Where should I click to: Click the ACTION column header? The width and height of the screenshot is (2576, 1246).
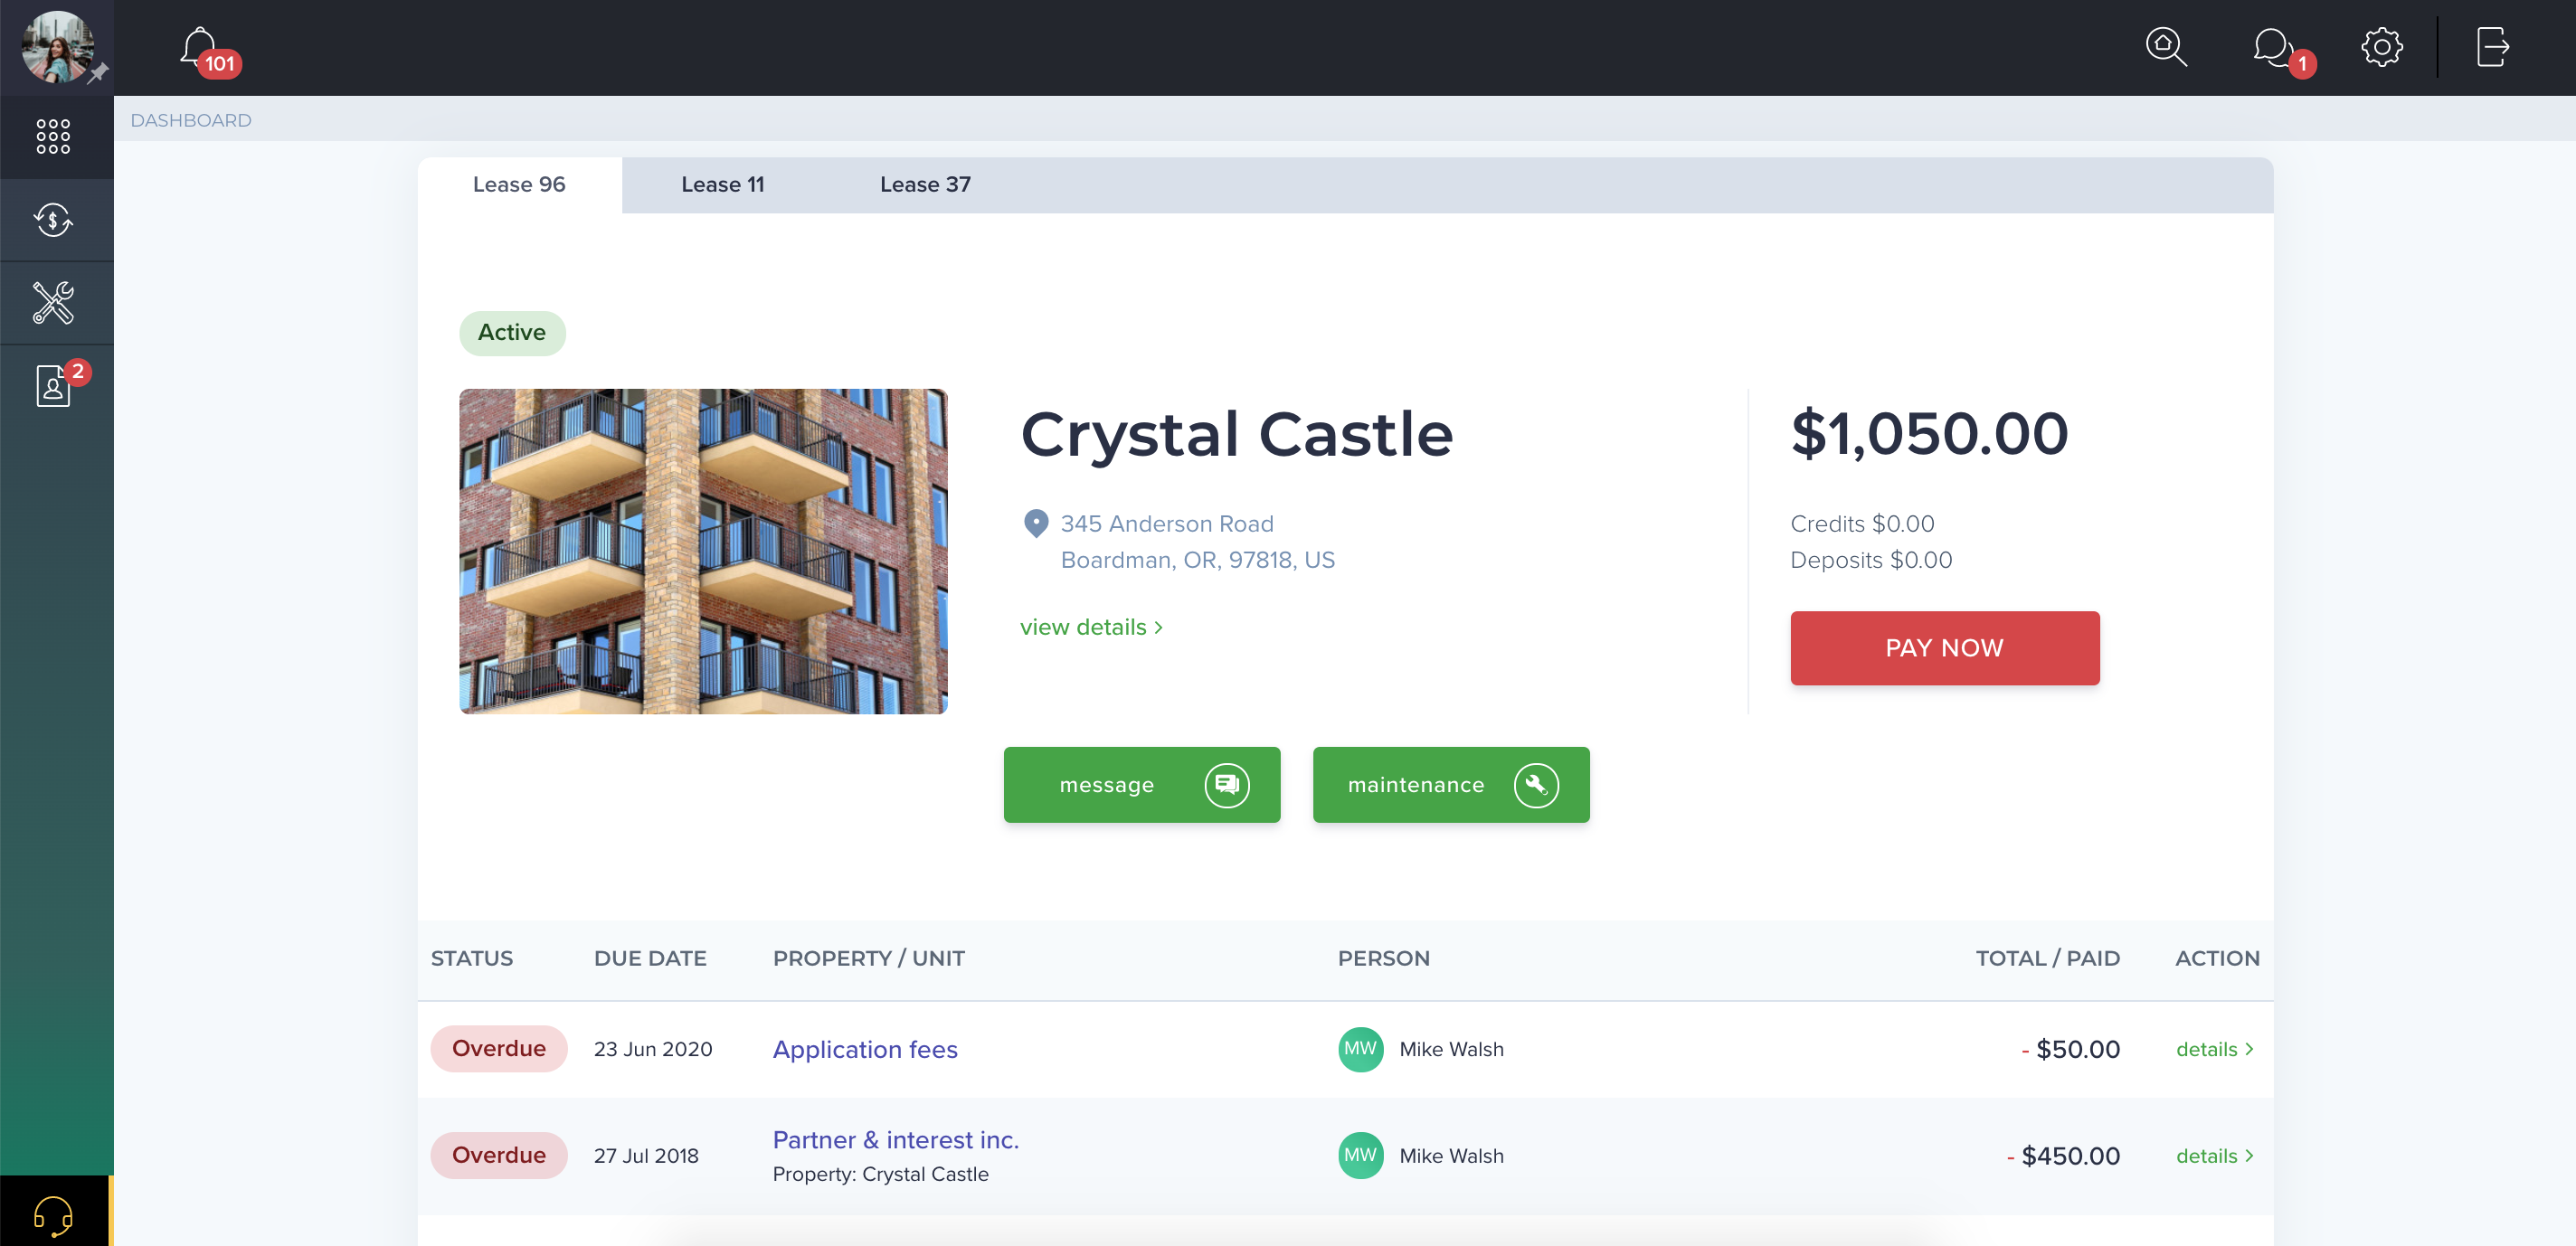2216,958
